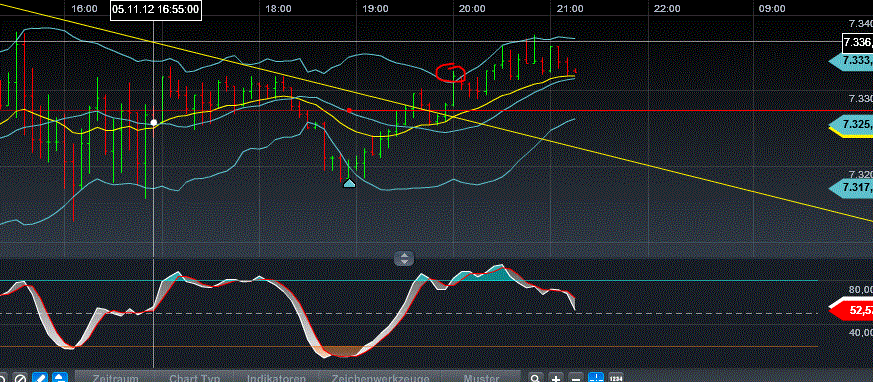Open the Zeitraum menu
This screenshot has width=873, height=382.
pyautogui.click(x=115, y=378)
